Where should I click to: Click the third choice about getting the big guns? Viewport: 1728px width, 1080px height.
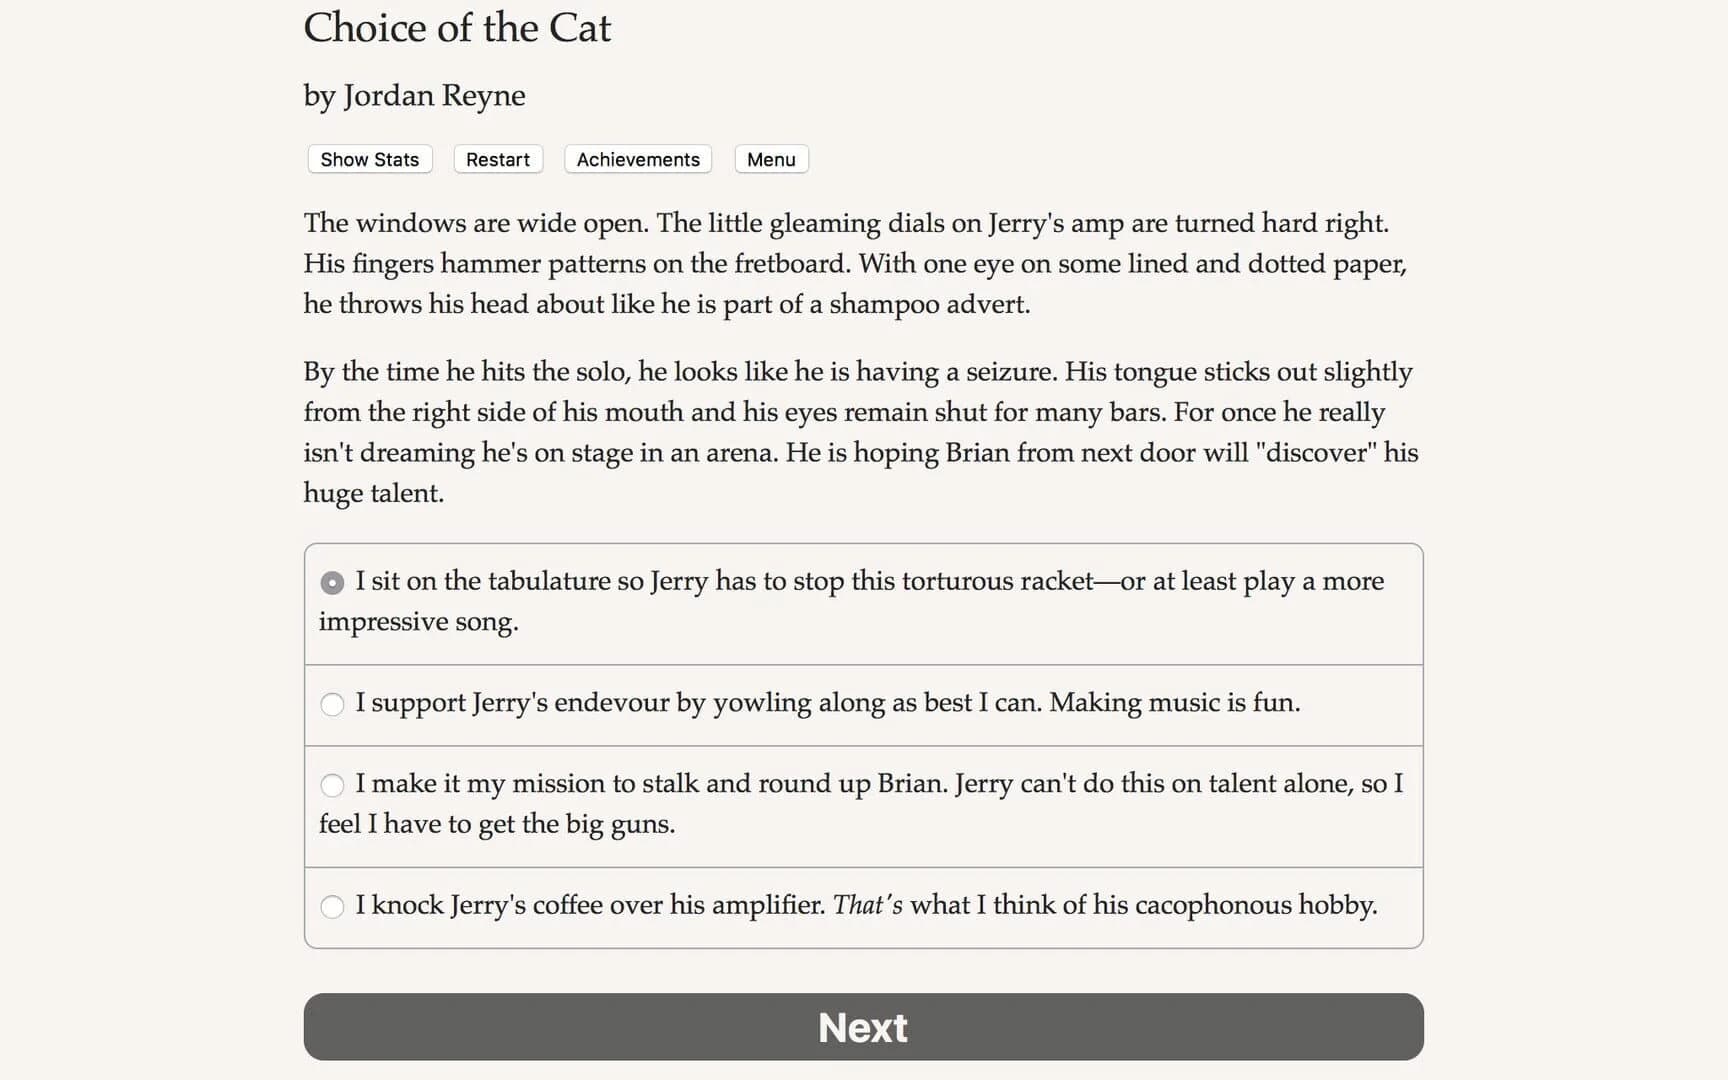tap(860, 804)
